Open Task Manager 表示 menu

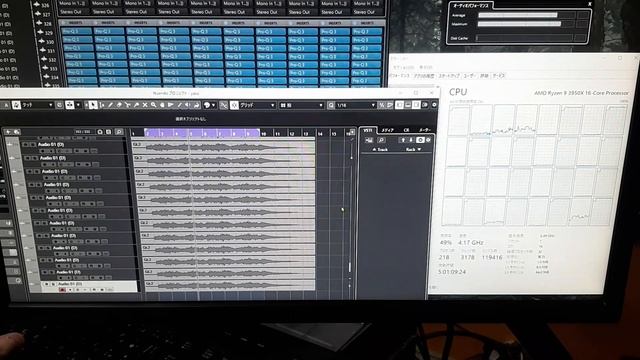pyautogui.click(x=425, y=67)
